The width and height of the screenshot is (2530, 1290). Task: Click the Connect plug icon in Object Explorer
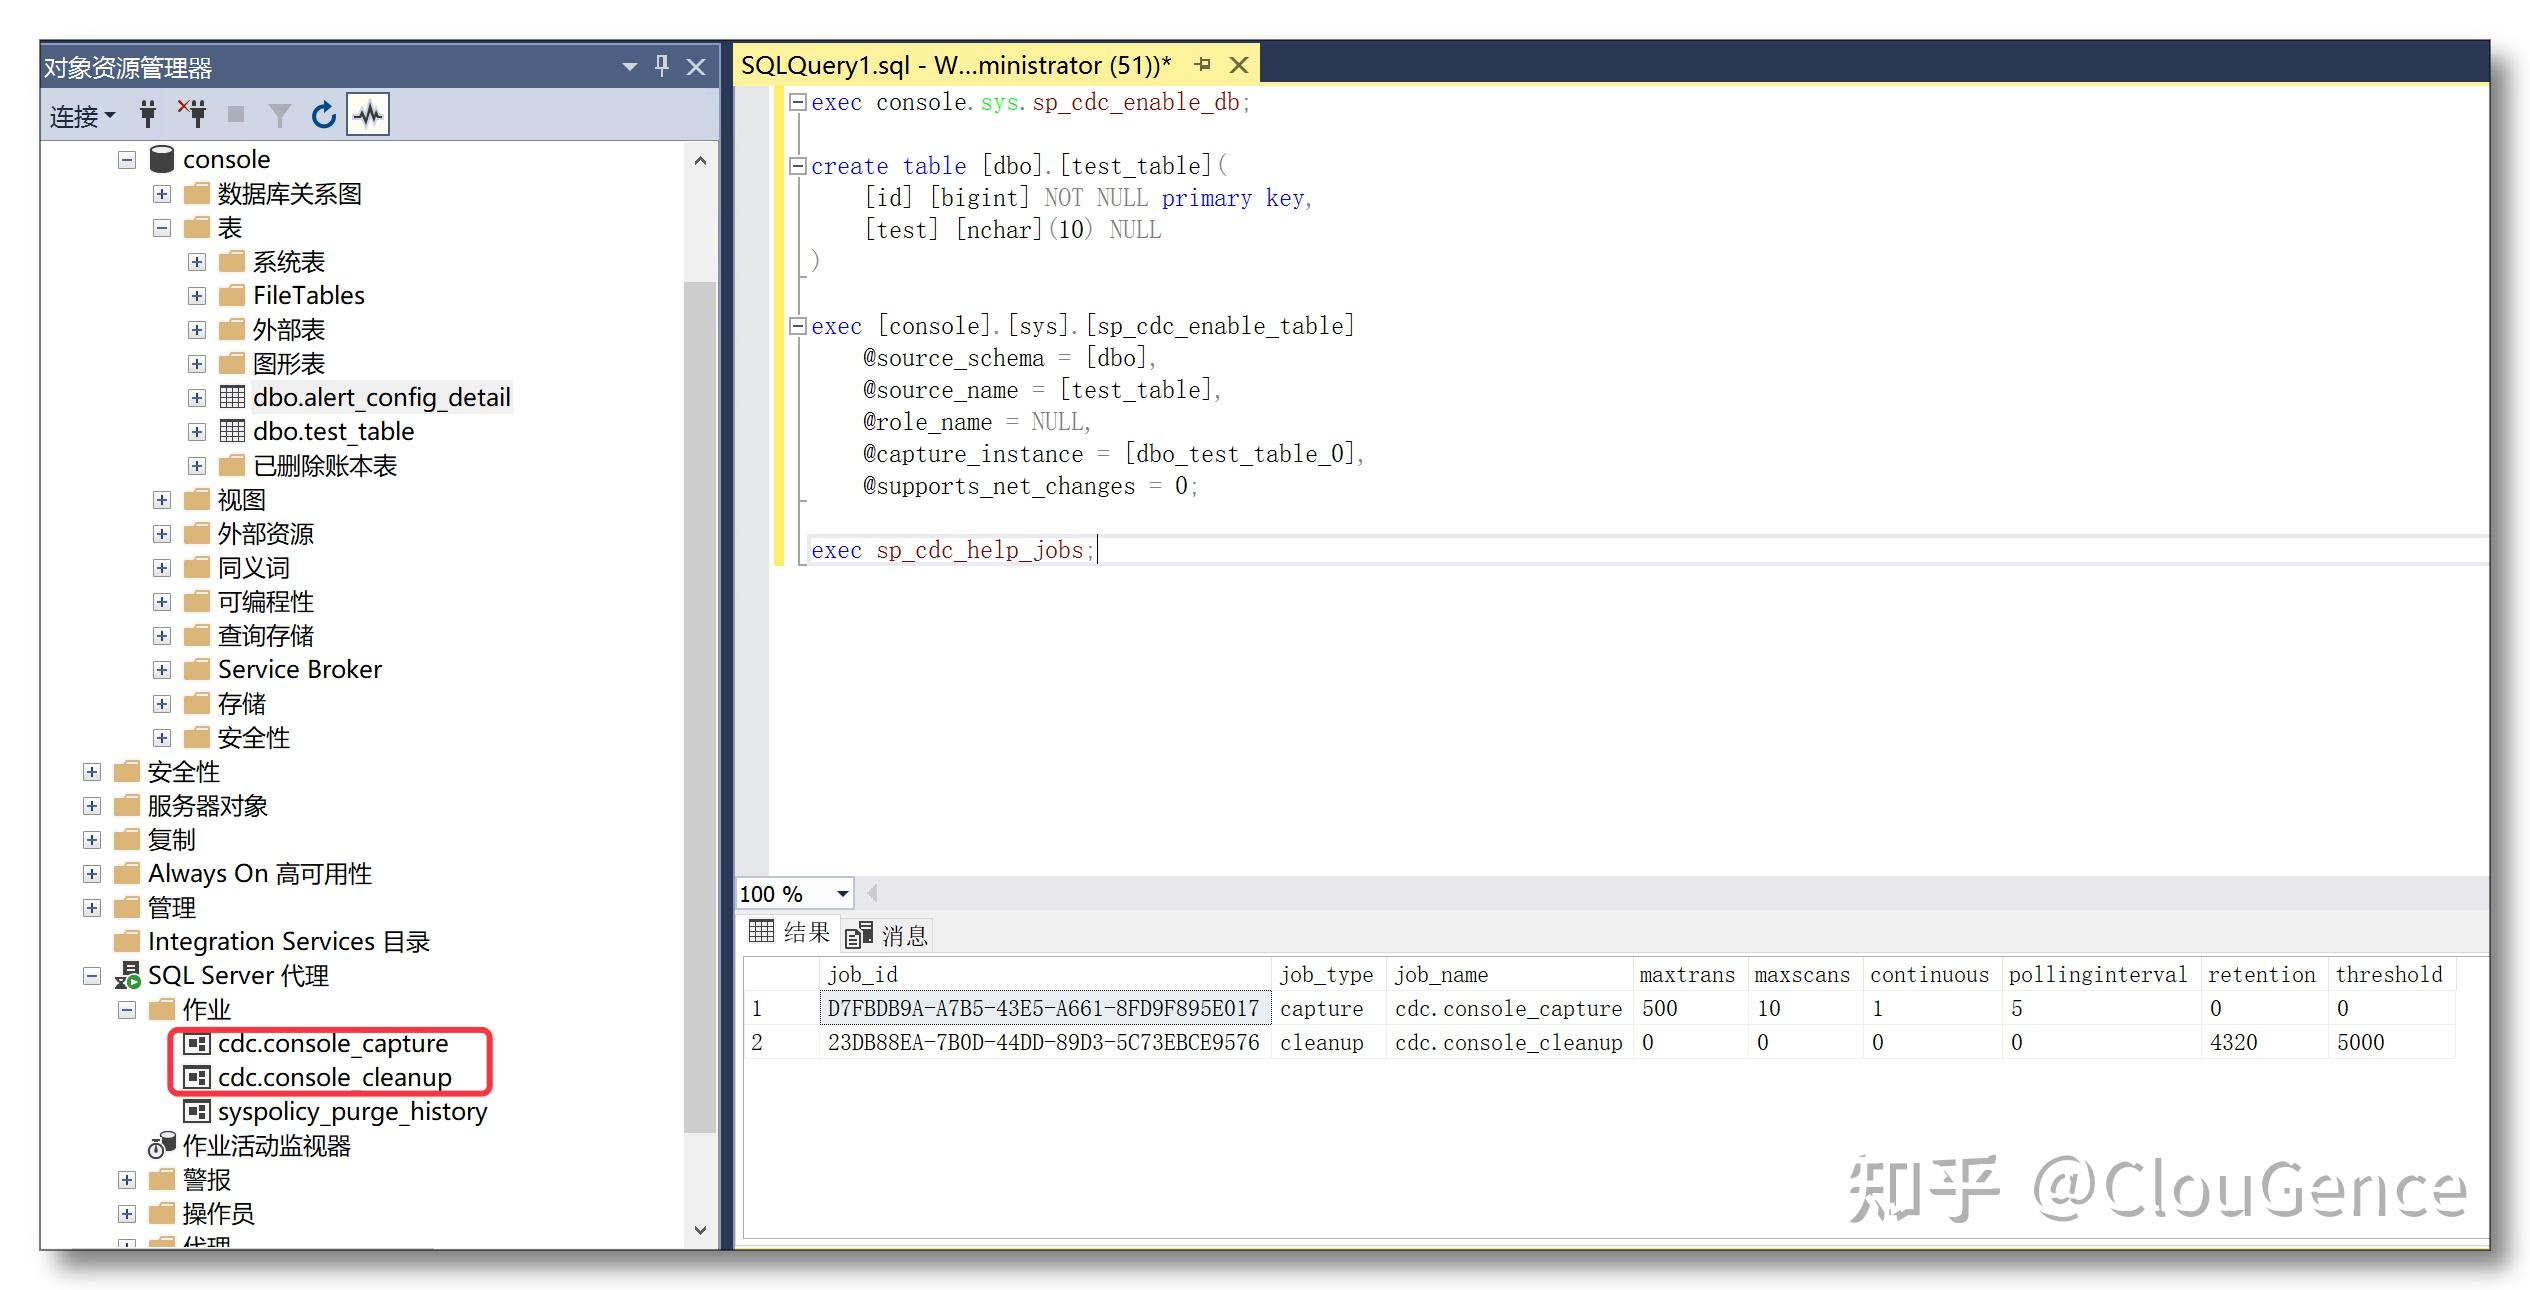[x=148, y=113]
